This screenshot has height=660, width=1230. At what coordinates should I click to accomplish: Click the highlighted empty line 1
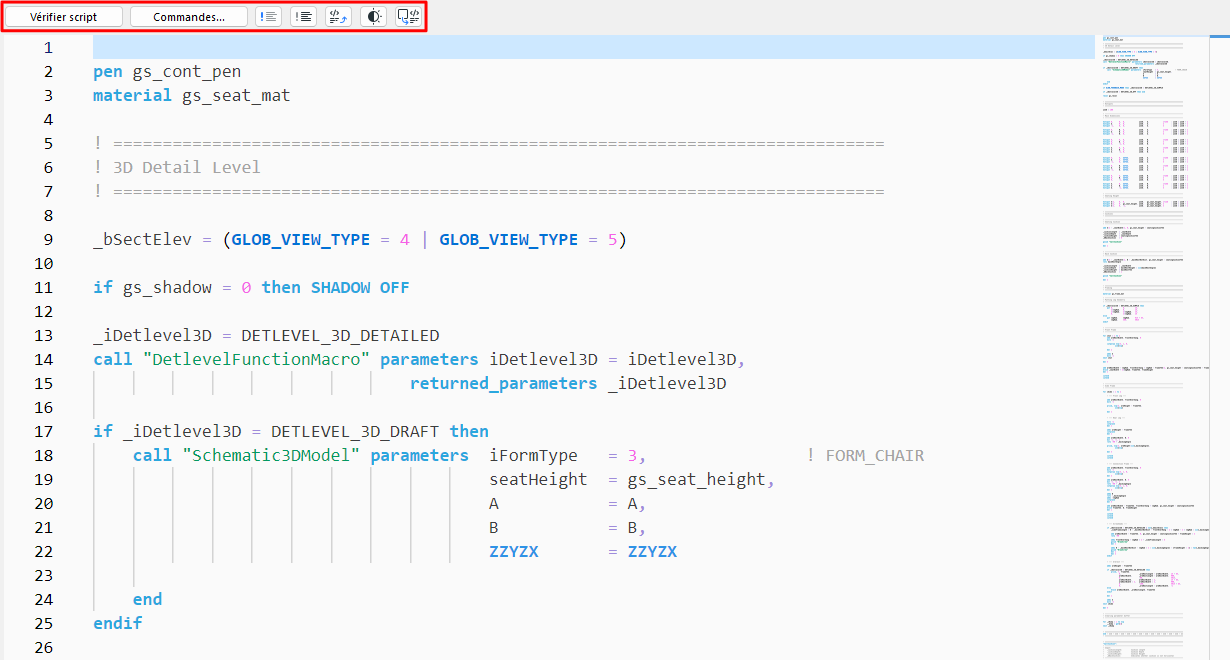click(x=400, y=46)
